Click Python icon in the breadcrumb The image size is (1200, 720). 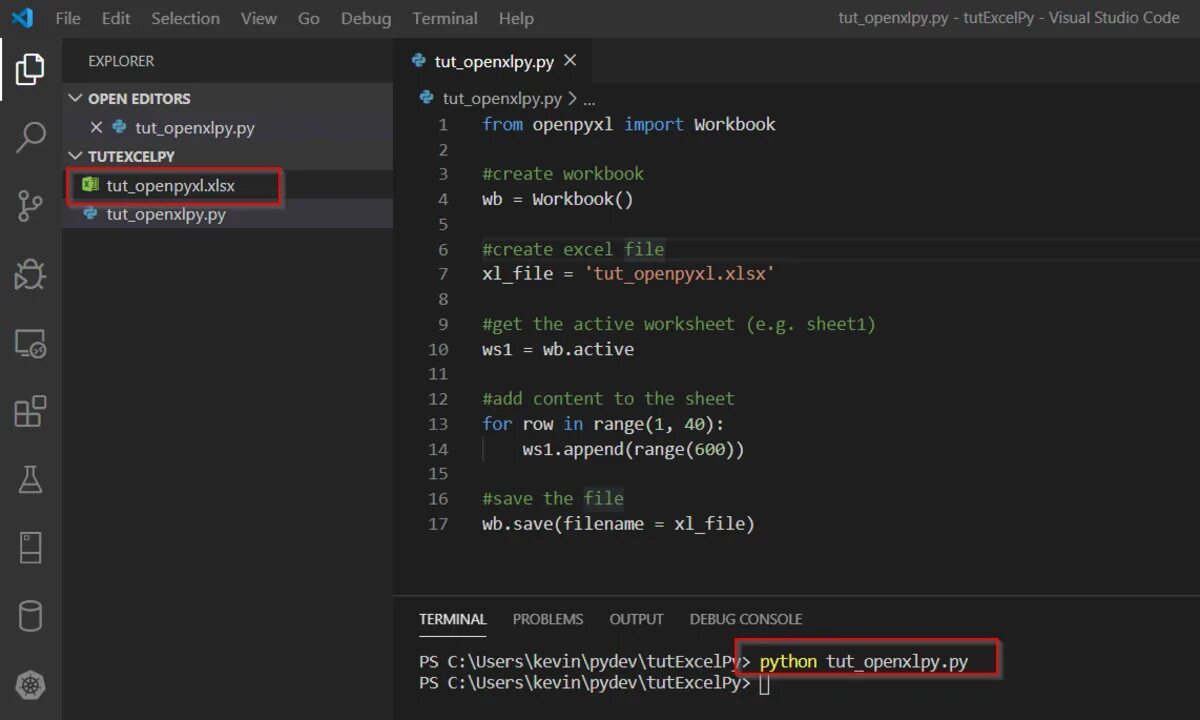point(427,98)
